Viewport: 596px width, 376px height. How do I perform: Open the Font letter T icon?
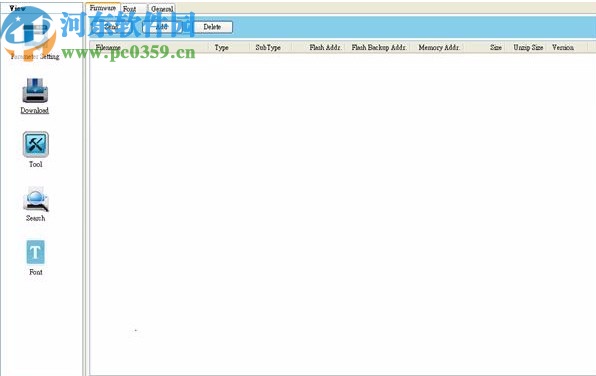click(x=35, y=252)
